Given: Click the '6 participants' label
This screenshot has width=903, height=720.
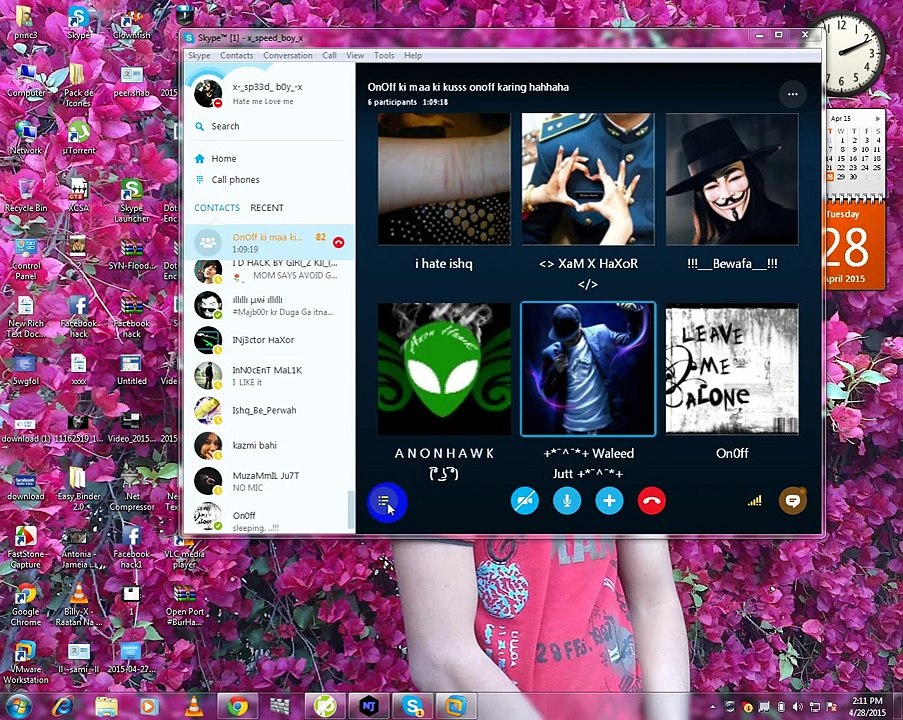Looking at the screenshot, I should (392, 102).
